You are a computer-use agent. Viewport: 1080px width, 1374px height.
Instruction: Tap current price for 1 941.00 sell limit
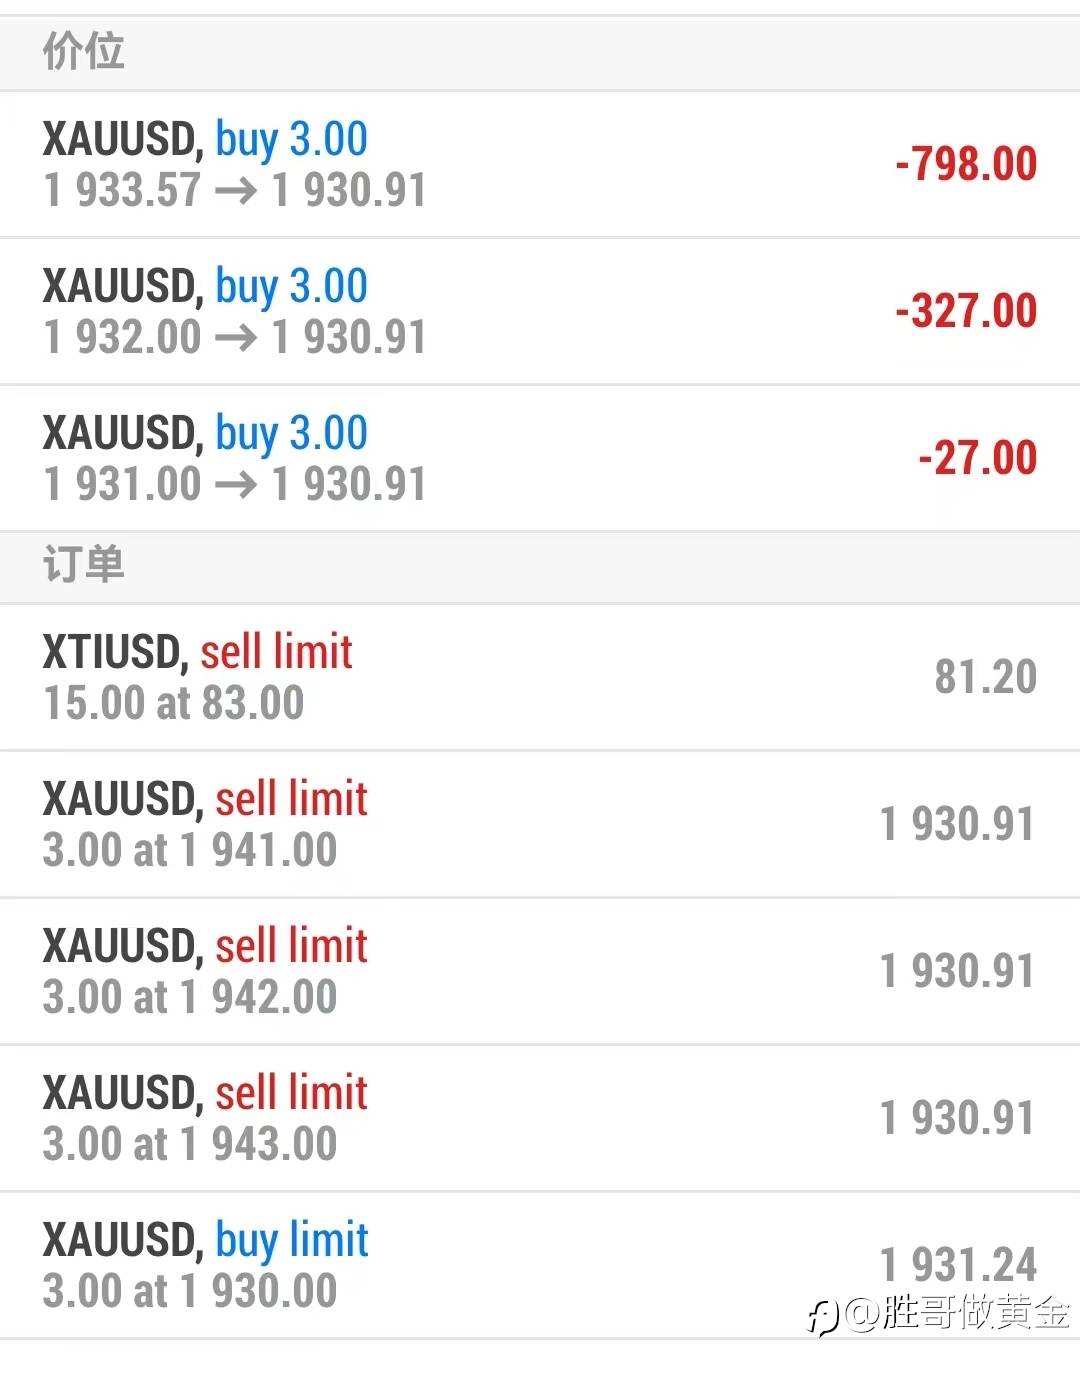957,824
